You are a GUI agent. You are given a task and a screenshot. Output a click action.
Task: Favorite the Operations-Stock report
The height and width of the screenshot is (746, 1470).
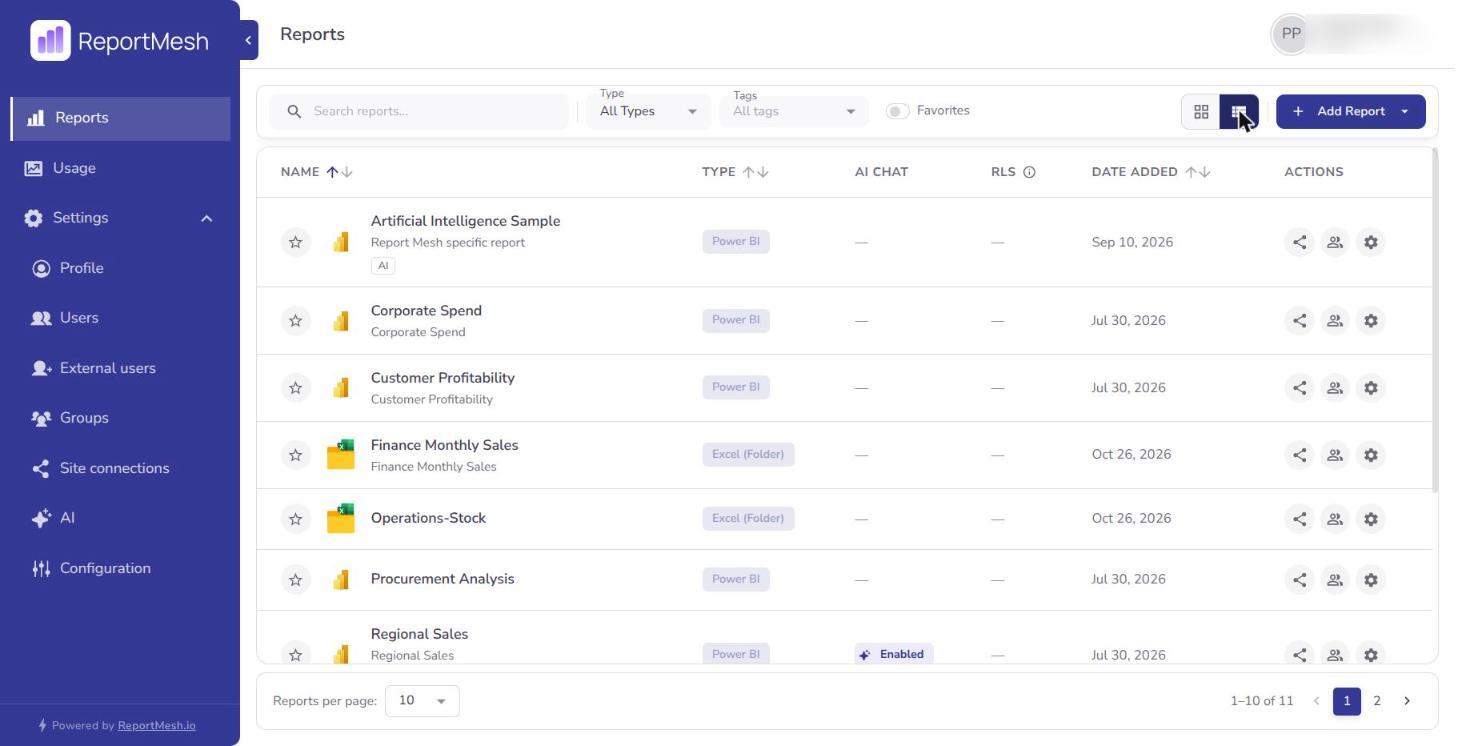(x=295, y=519)
